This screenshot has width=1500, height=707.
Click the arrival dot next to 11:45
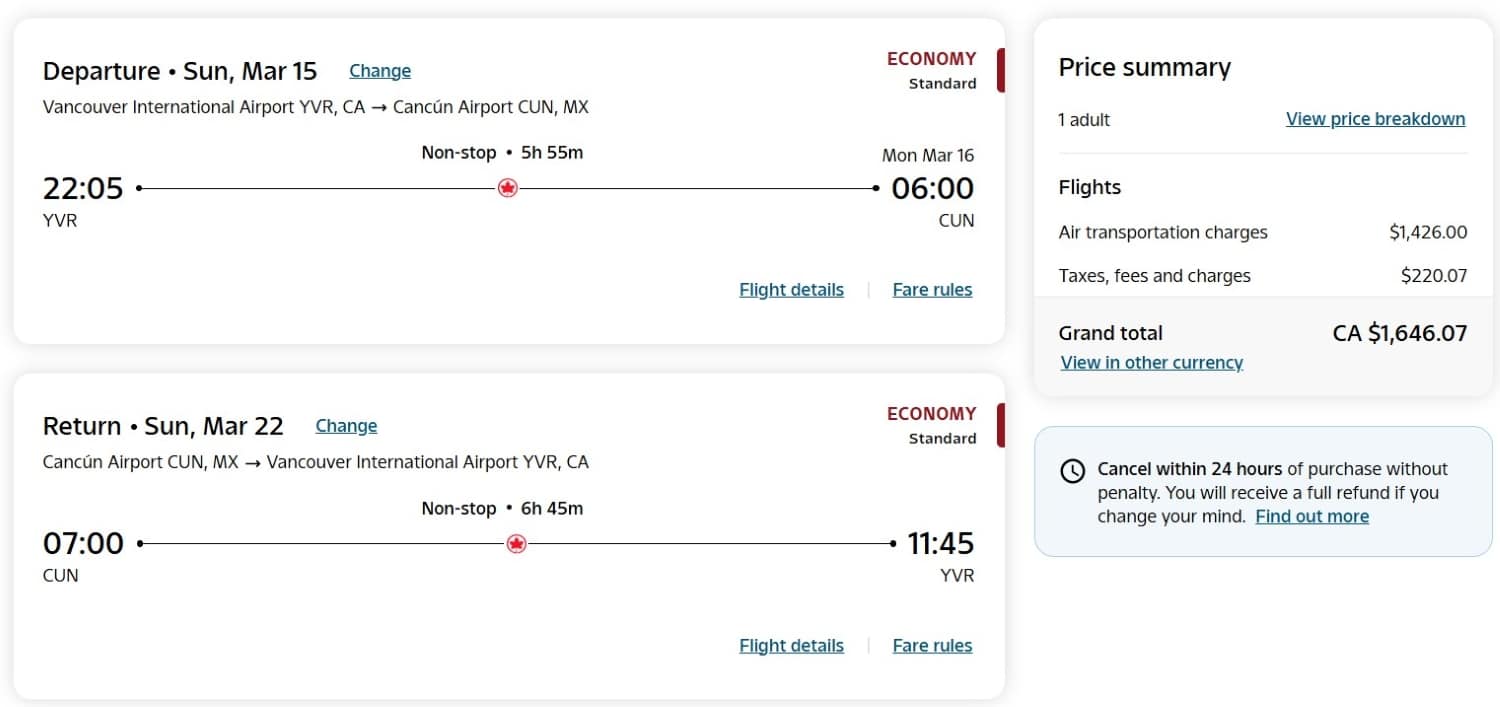point(893,543)
